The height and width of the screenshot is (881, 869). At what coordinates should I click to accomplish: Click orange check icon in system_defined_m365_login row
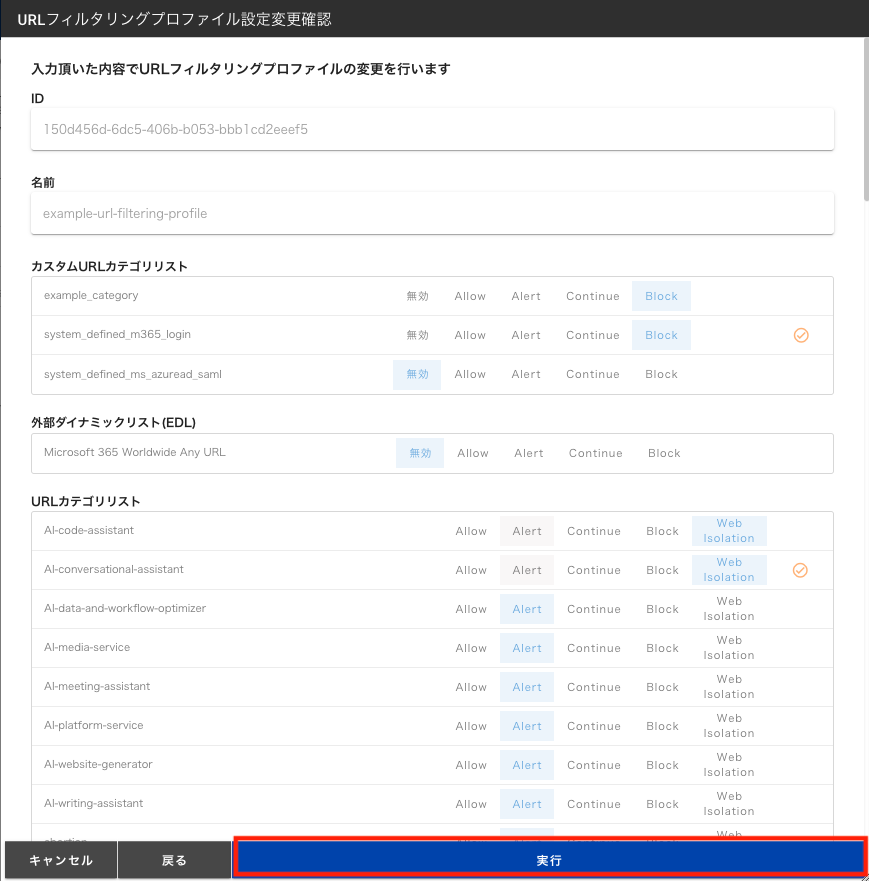coord(800,335)
